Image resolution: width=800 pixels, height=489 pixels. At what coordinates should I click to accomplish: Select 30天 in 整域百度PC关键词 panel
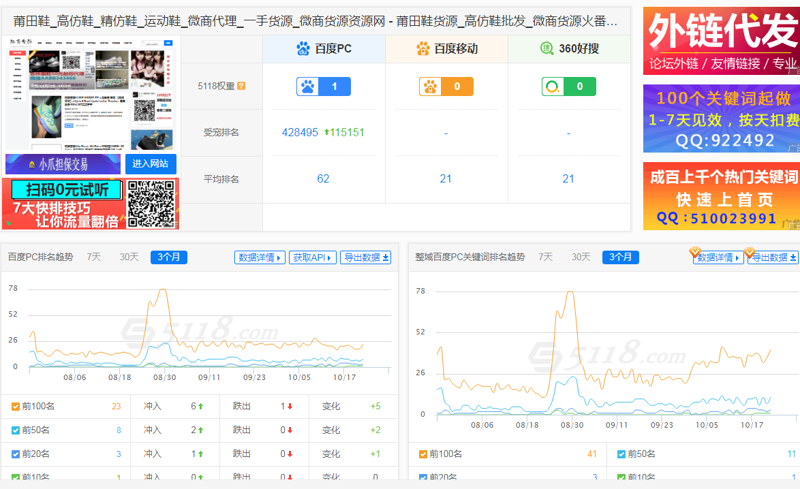tap(581, 257)
